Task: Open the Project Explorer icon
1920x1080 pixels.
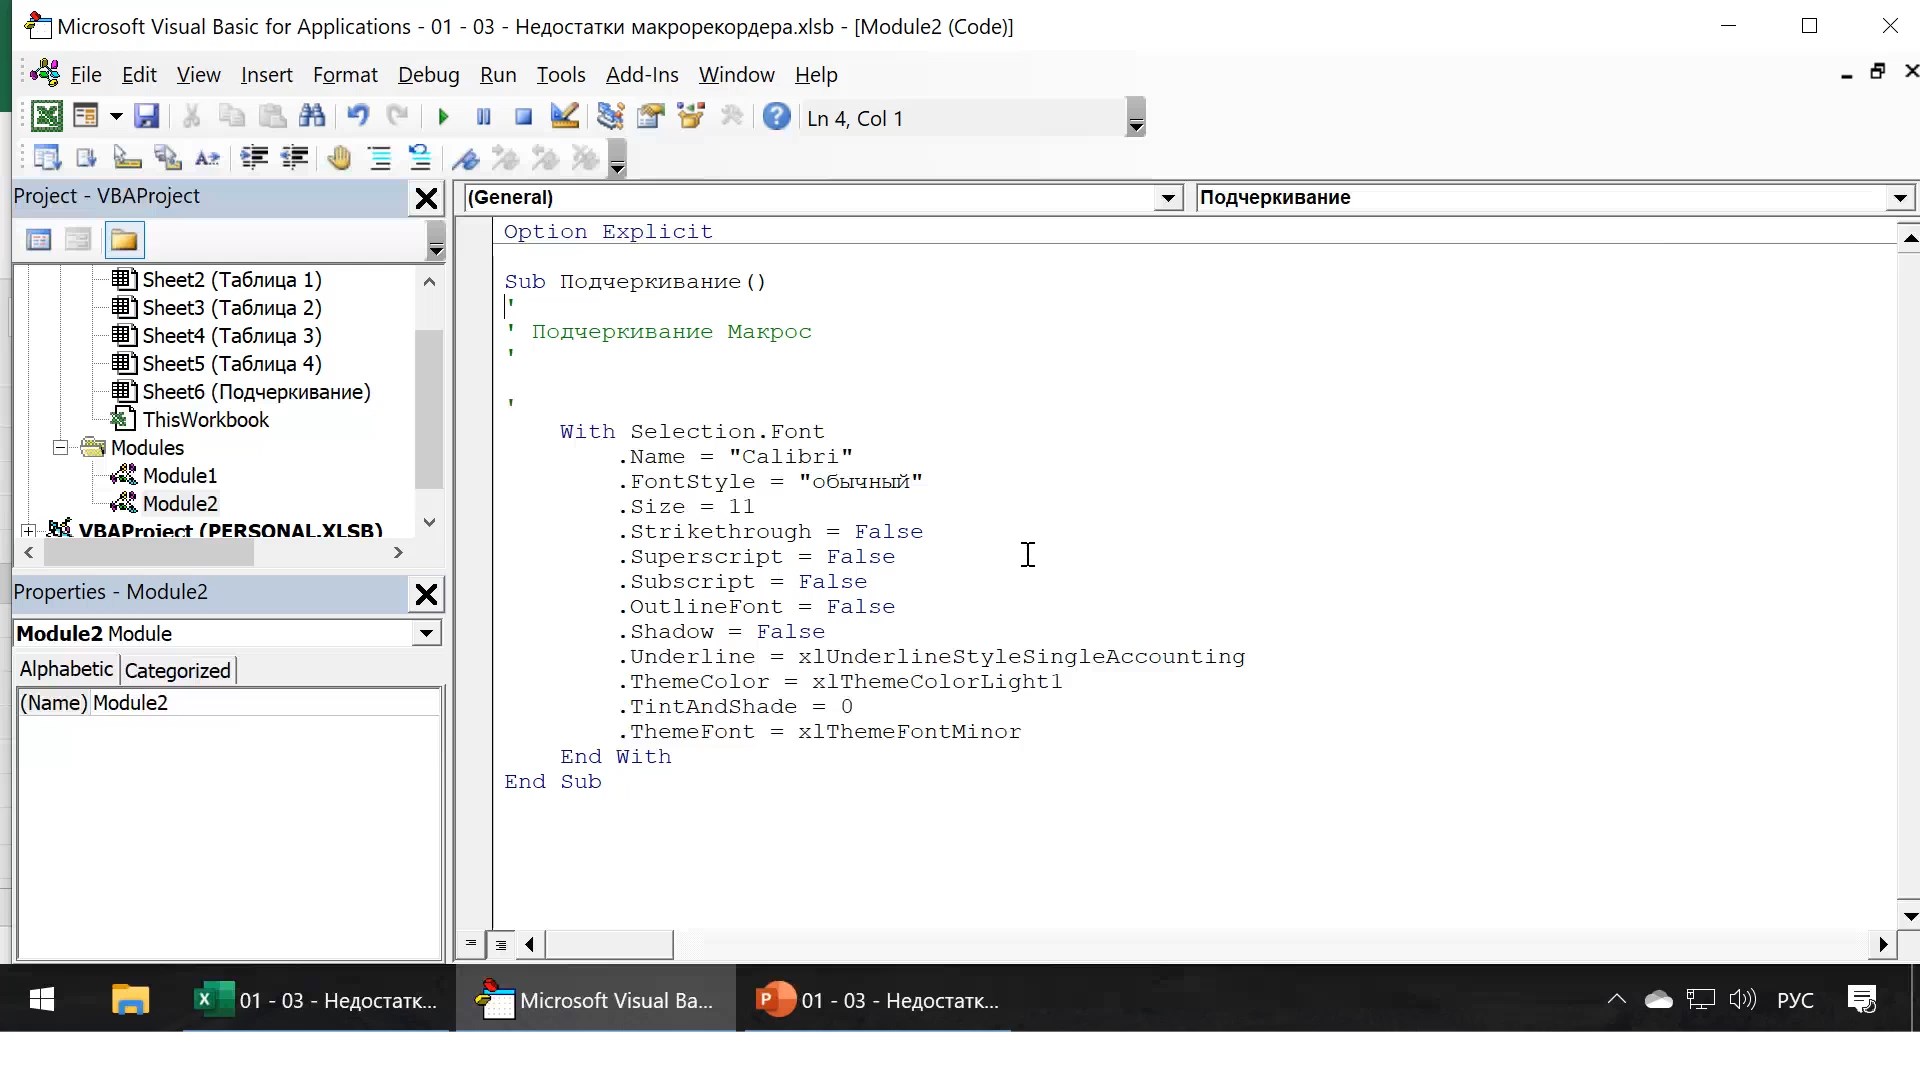Action: point(610,117)
